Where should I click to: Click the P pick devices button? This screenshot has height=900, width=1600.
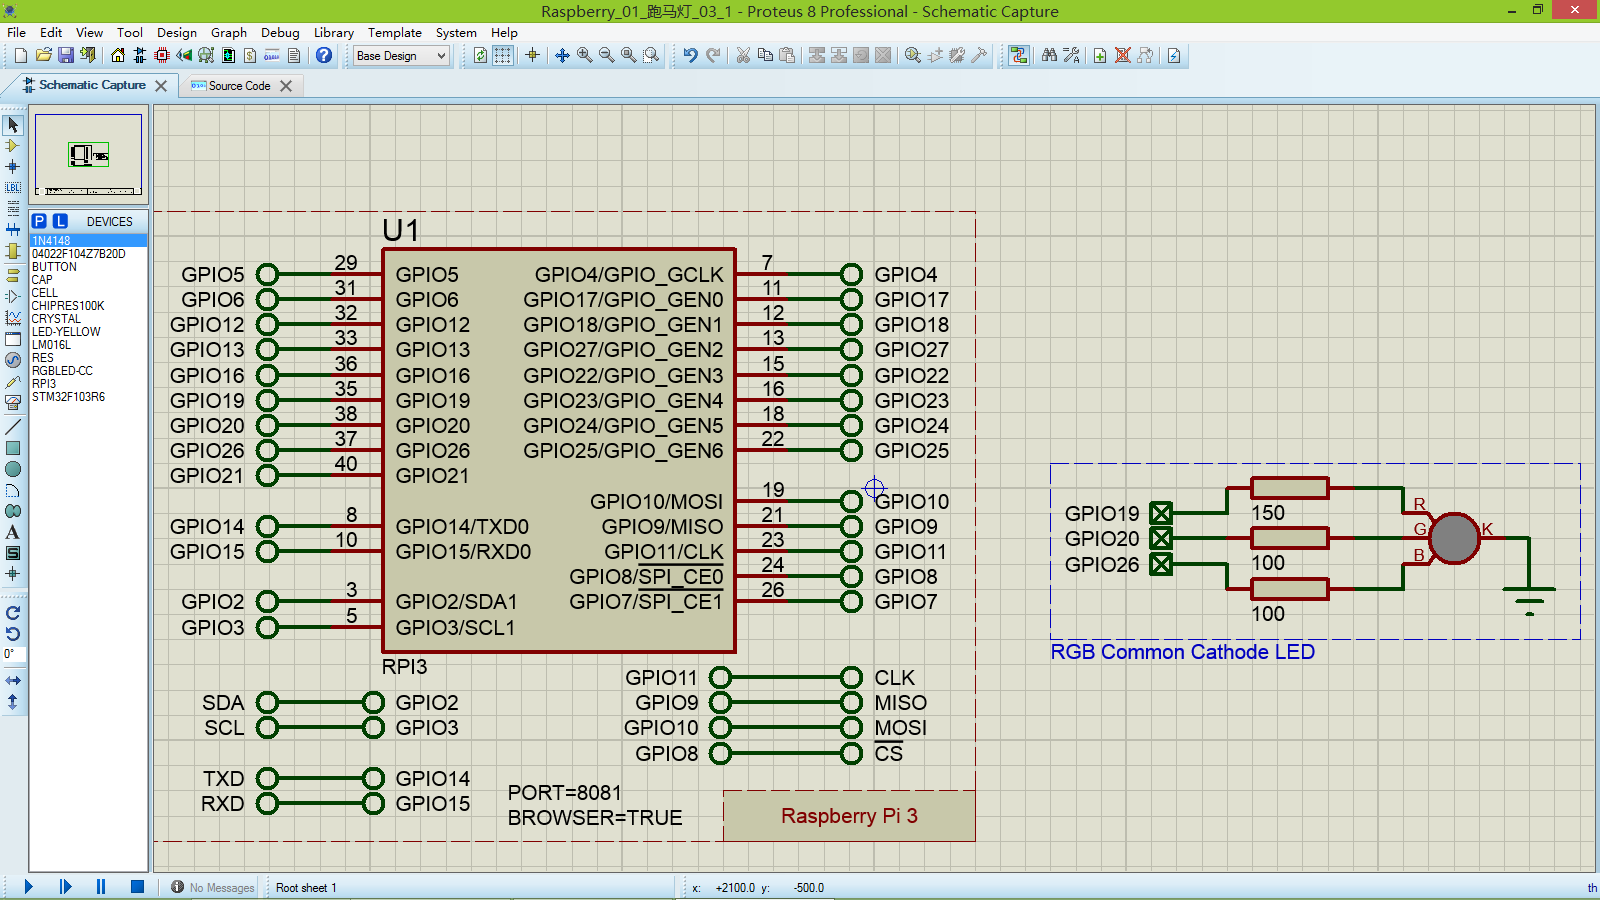pyautogui.click(x=39, y=221)
